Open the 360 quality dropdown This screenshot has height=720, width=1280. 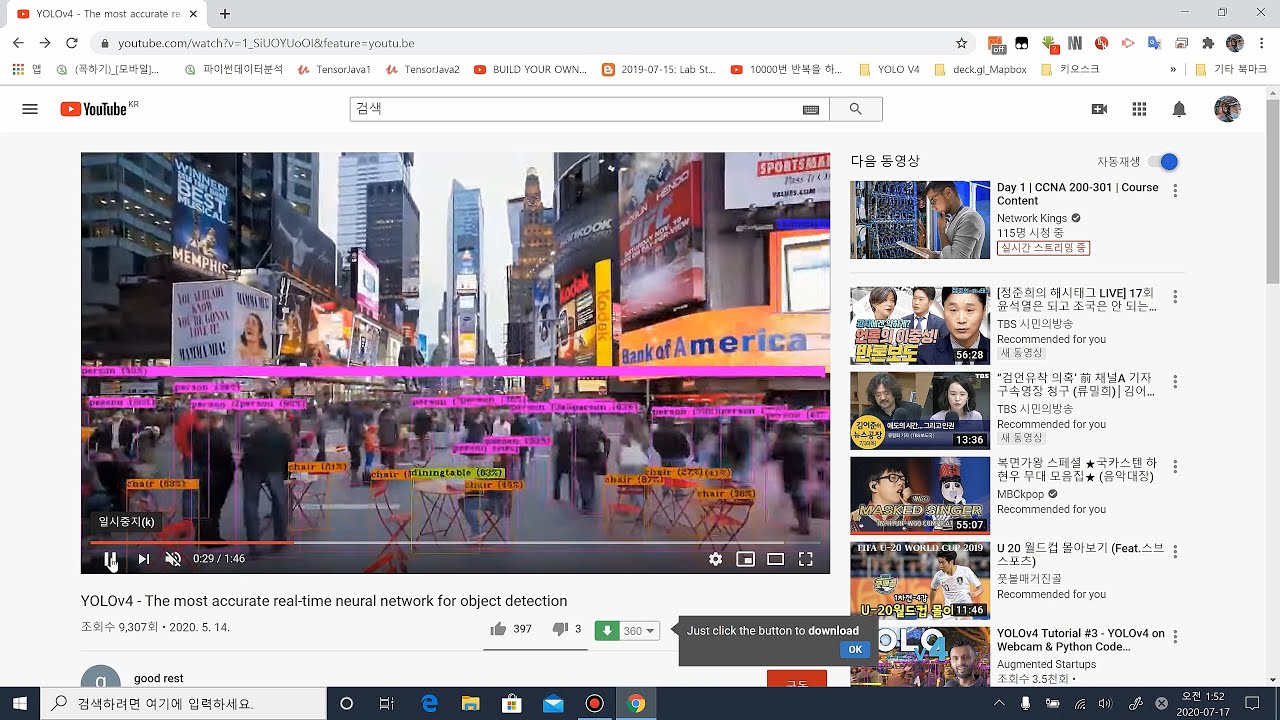tap(639, 631)
